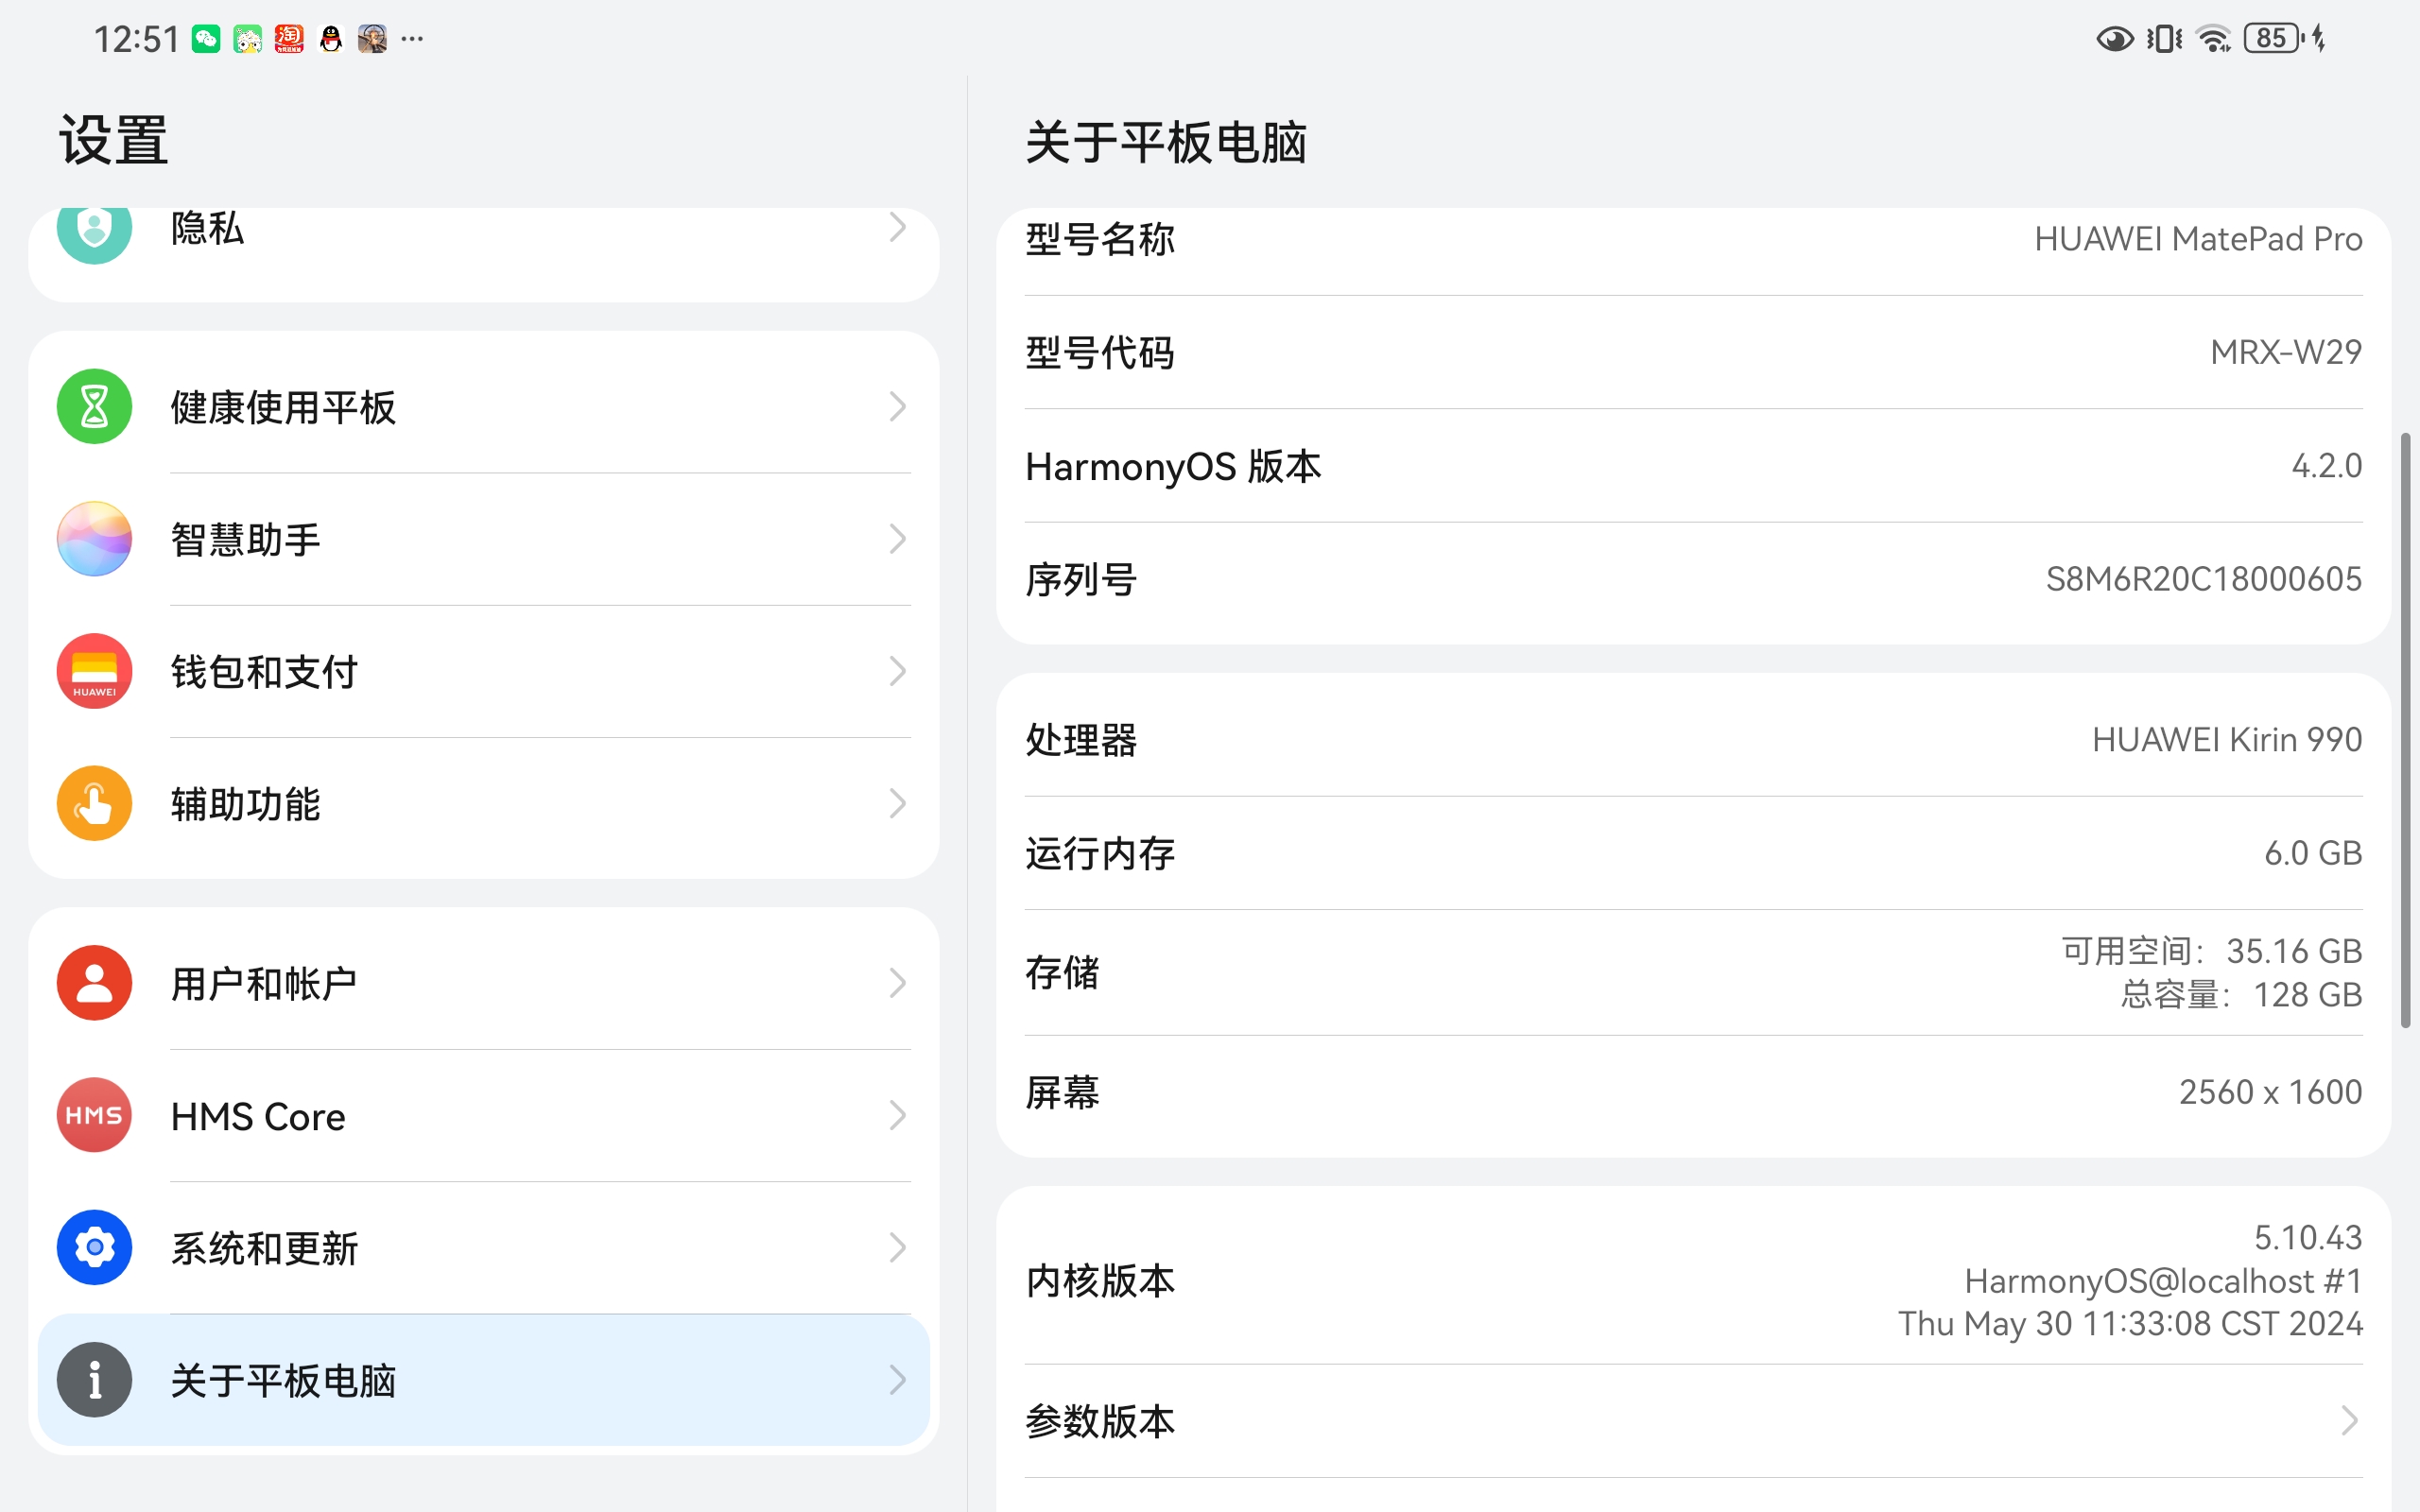Tap the Wi-Fi signal icon
The image size is (2420, 1512).
(x=2214, y=39)
